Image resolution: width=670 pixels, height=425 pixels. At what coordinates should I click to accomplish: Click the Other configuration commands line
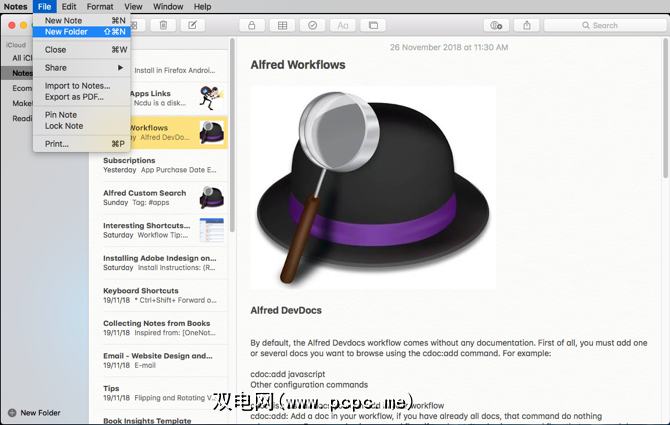click(x=309, y=385)
